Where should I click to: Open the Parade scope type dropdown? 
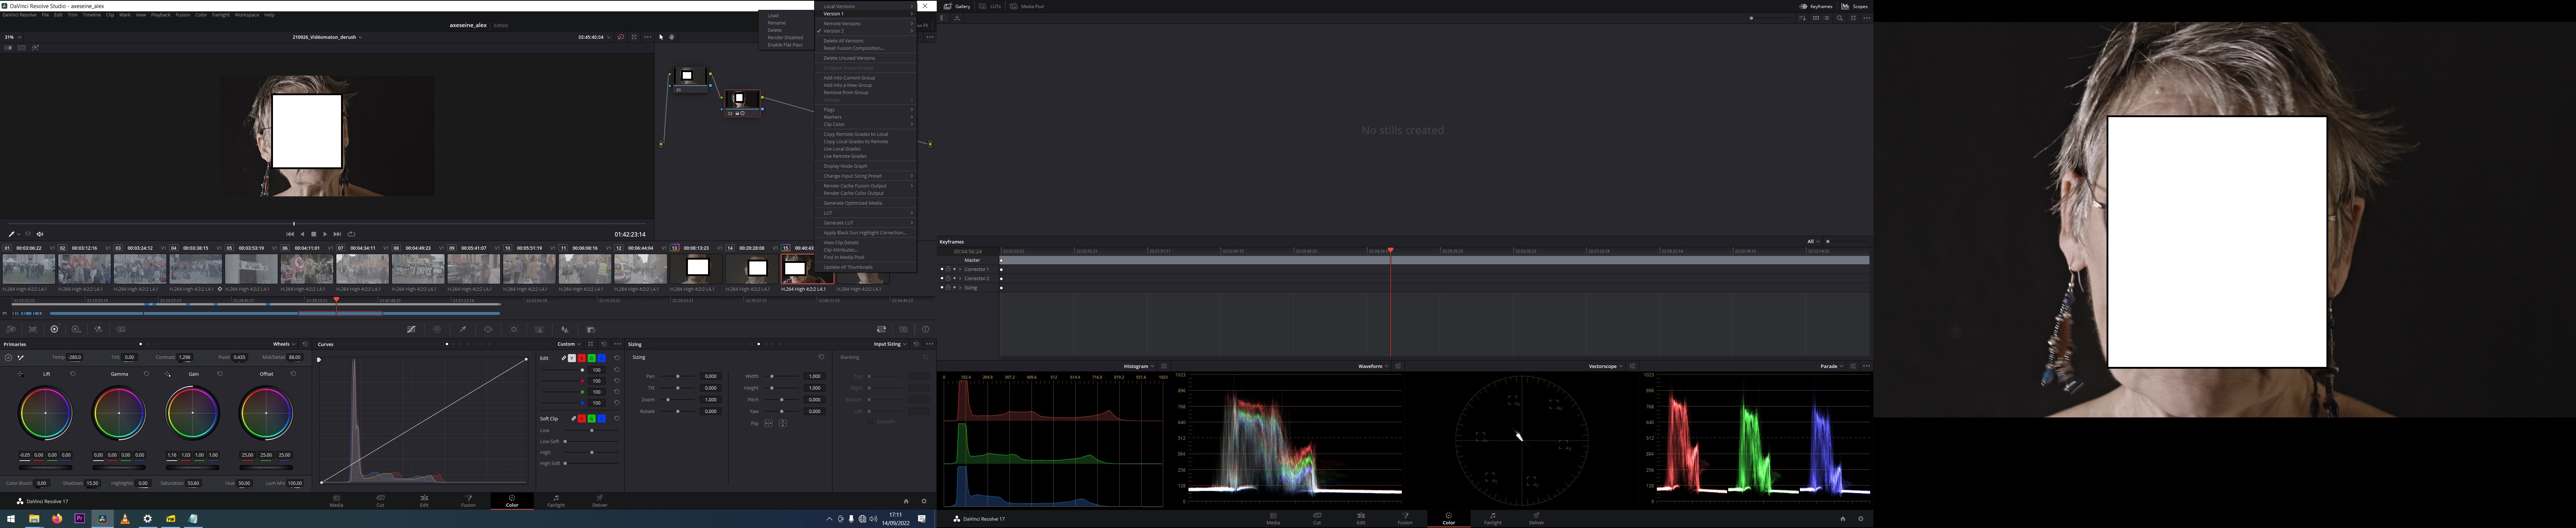(1832, 366)
